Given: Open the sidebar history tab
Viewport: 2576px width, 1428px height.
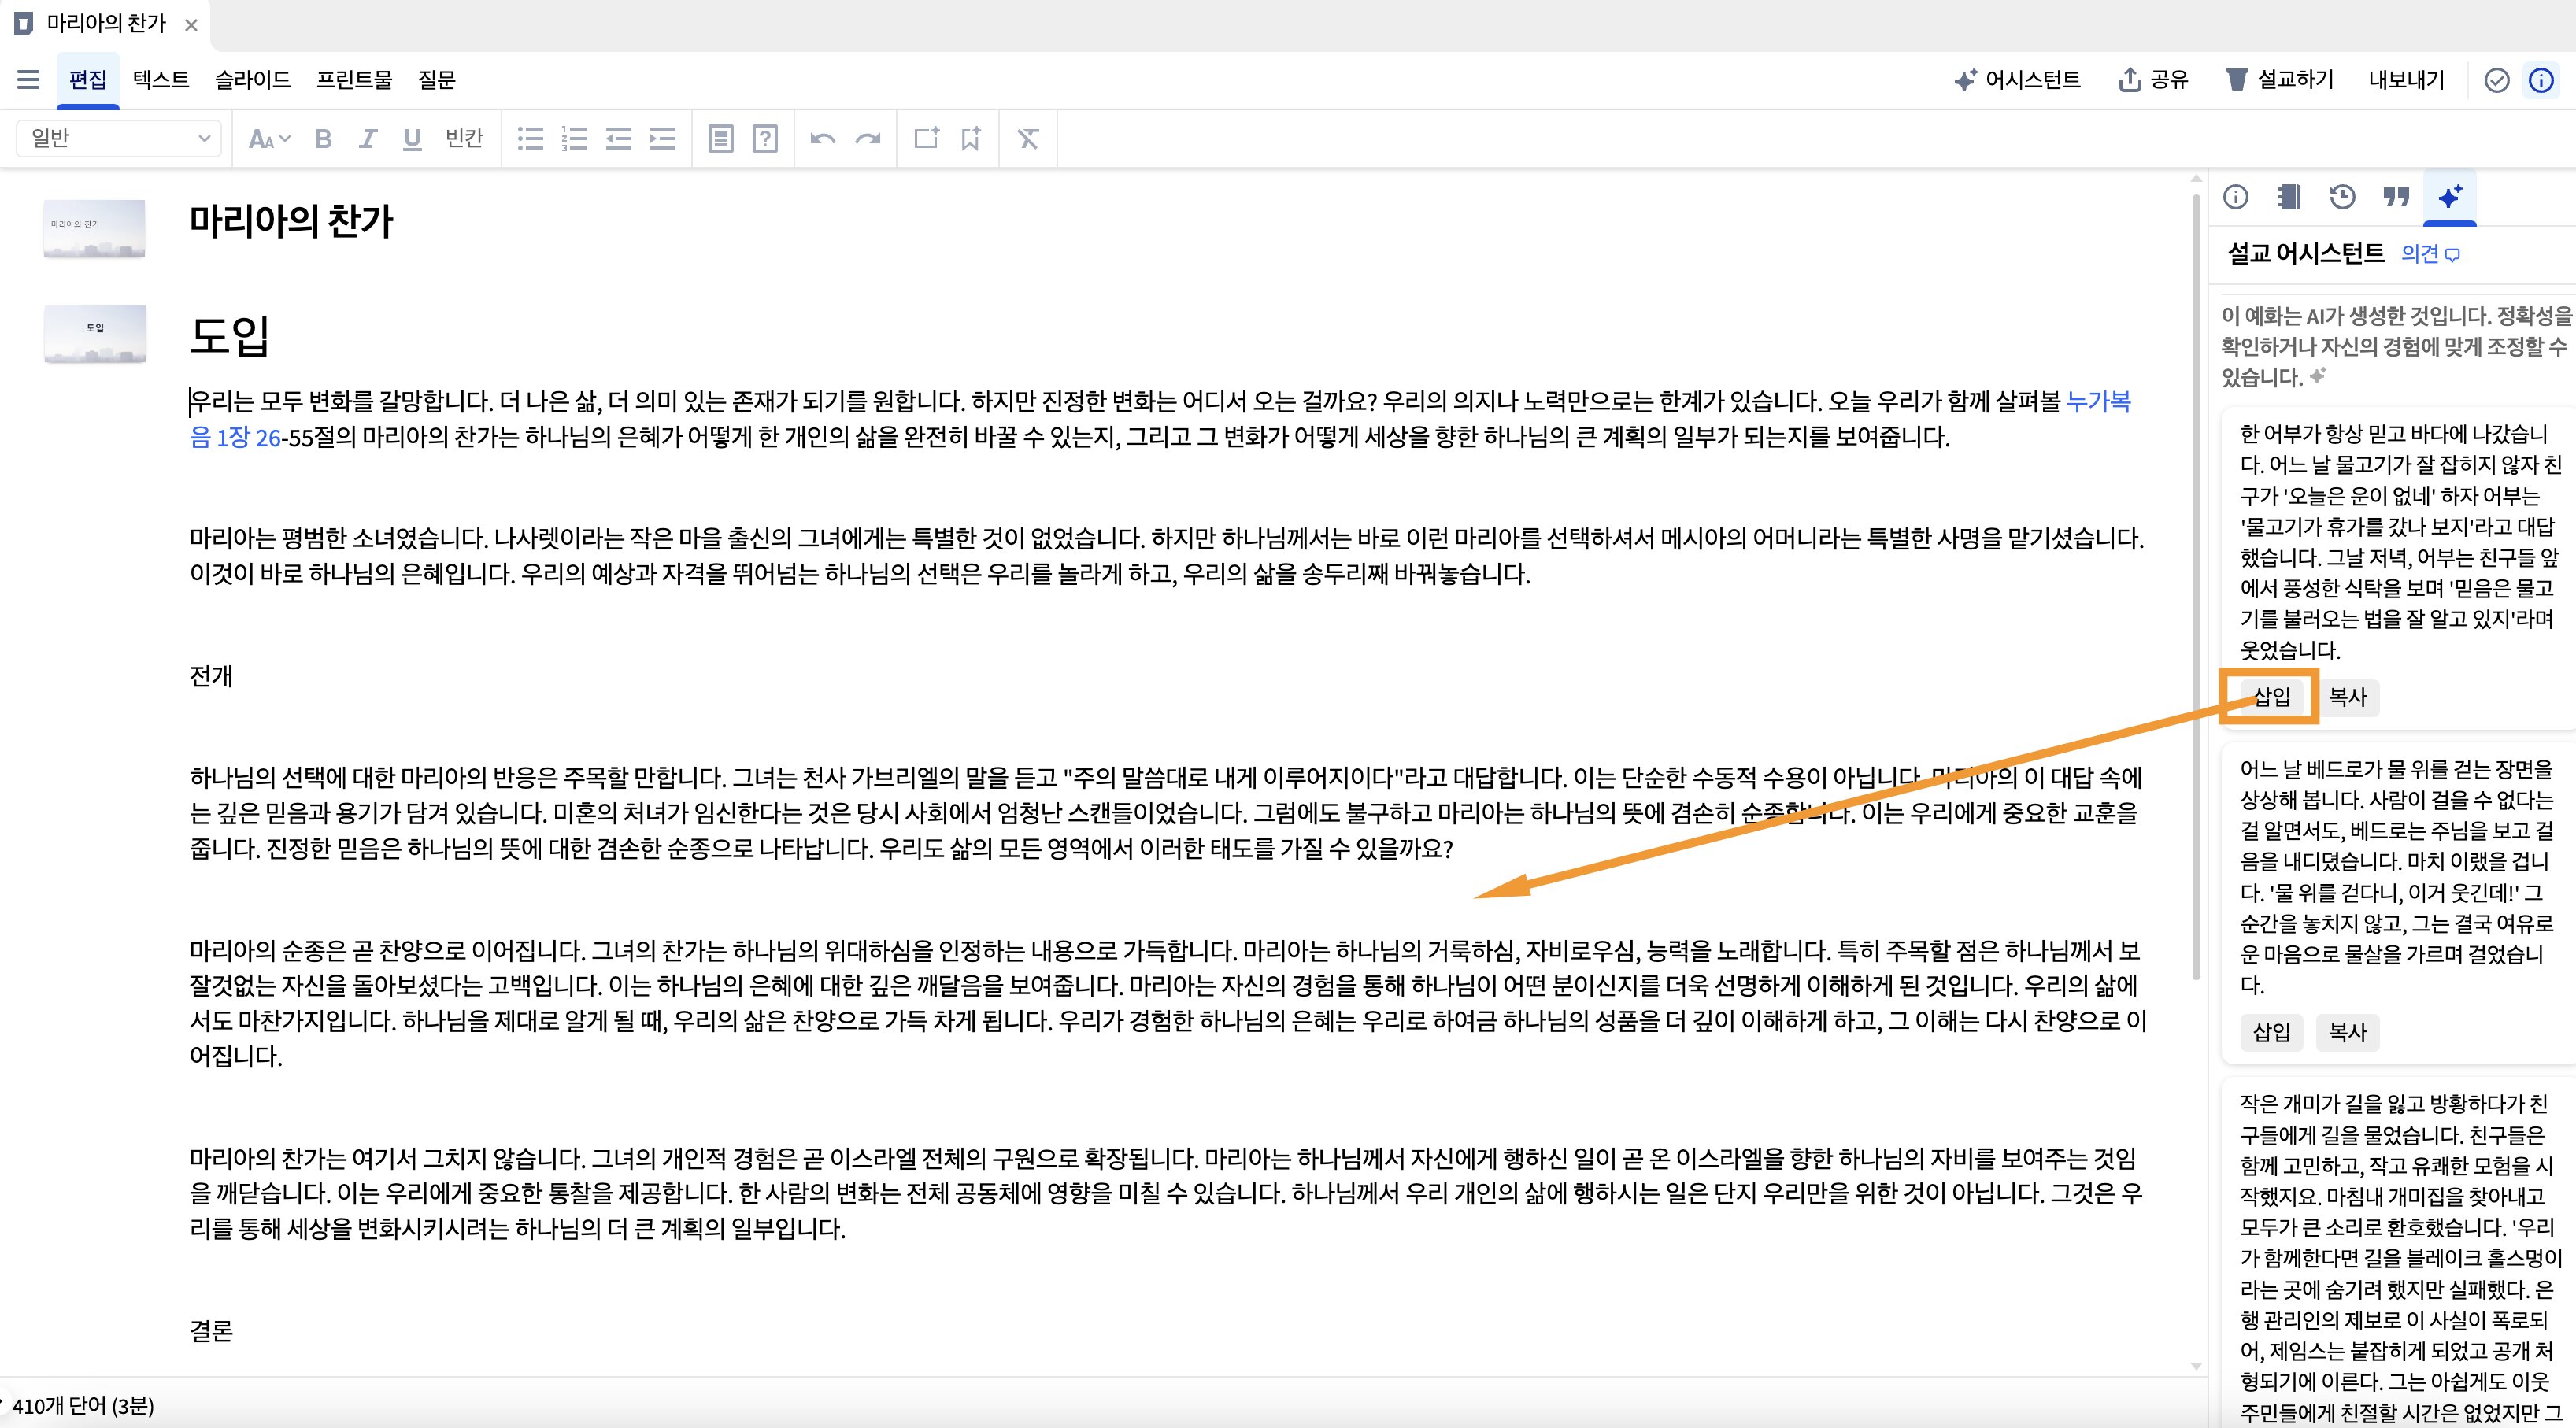Looking at the screenshot, I should pos(2342,197).
